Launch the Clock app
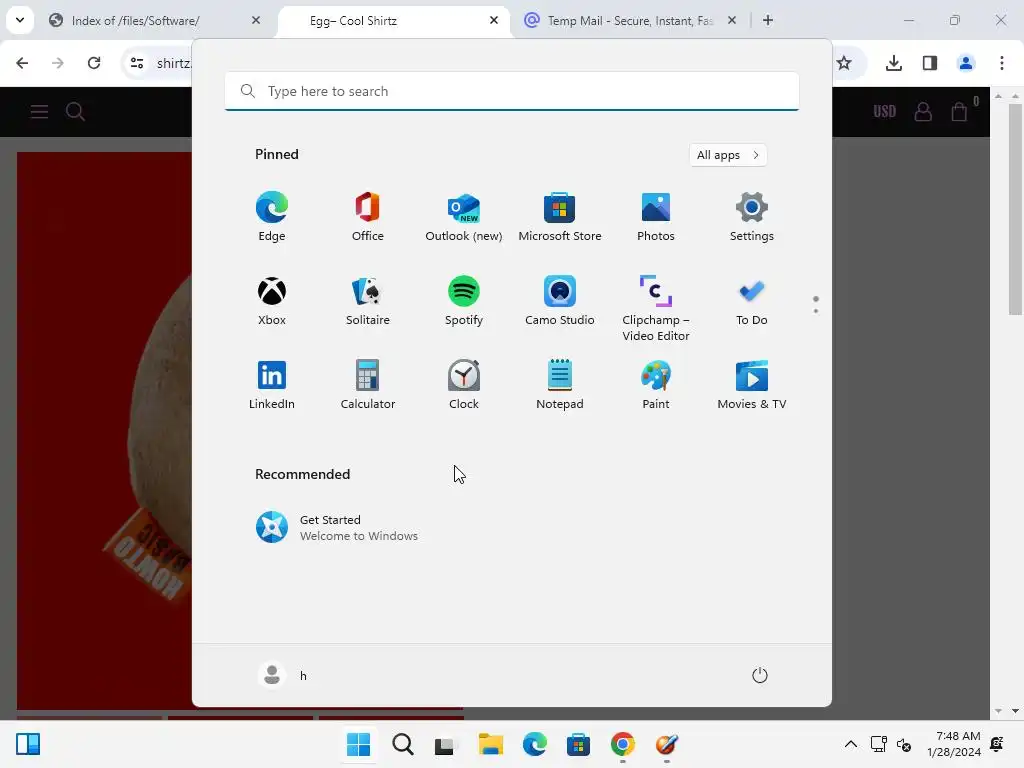The width and height of the screenshot is (1024, 768). (464, 385)
